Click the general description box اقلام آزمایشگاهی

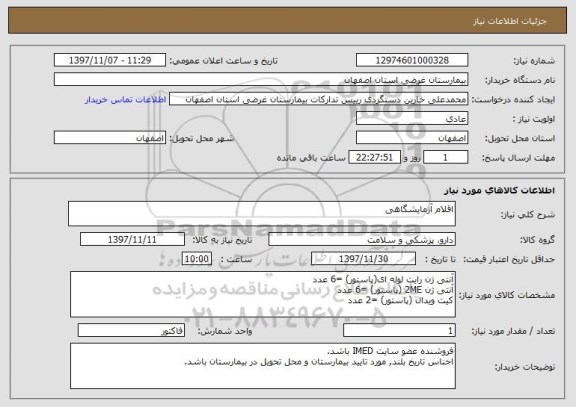point(262,213)
